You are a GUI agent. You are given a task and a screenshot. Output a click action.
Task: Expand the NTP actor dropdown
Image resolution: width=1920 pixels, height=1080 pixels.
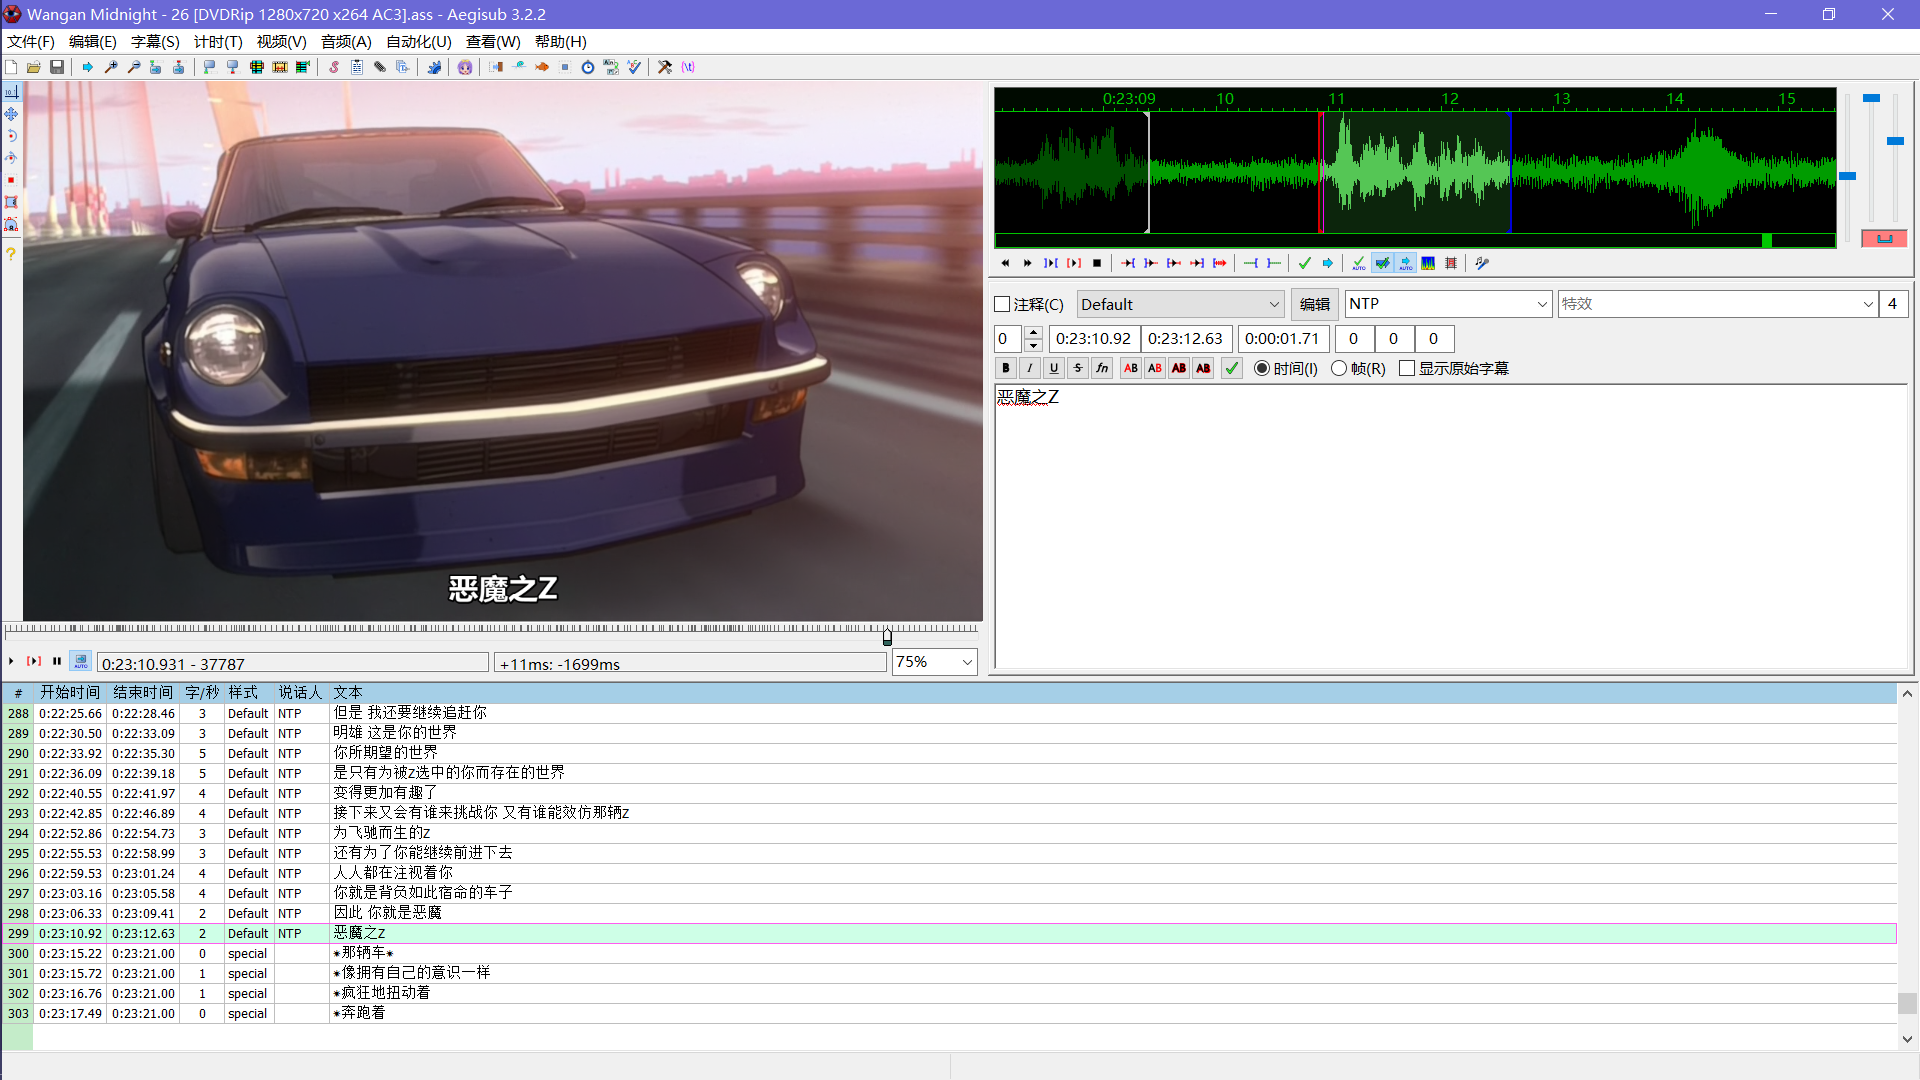tap(1541, 304)
